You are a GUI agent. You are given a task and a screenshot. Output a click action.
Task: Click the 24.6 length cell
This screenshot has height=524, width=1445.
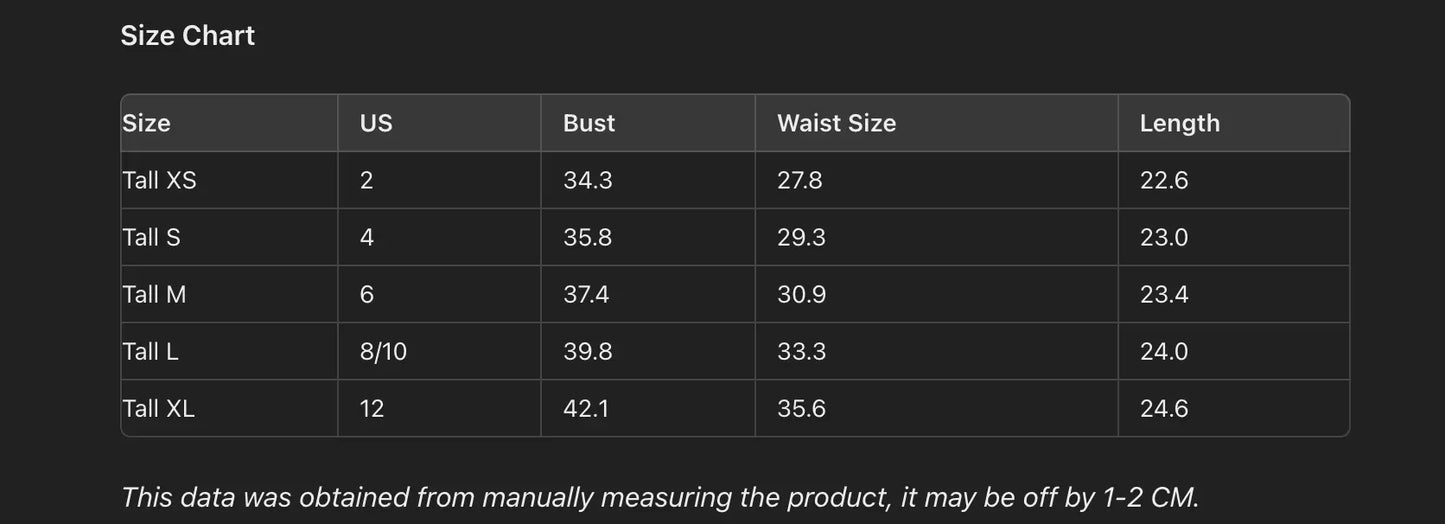click(1164, 408)
